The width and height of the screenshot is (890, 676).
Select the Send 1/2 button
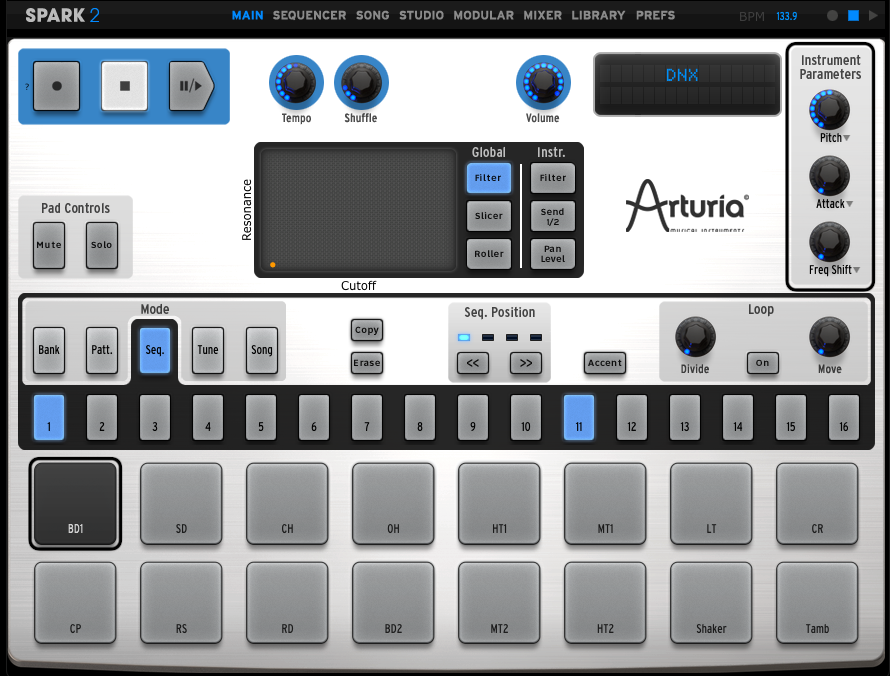[x=552, y=216]
